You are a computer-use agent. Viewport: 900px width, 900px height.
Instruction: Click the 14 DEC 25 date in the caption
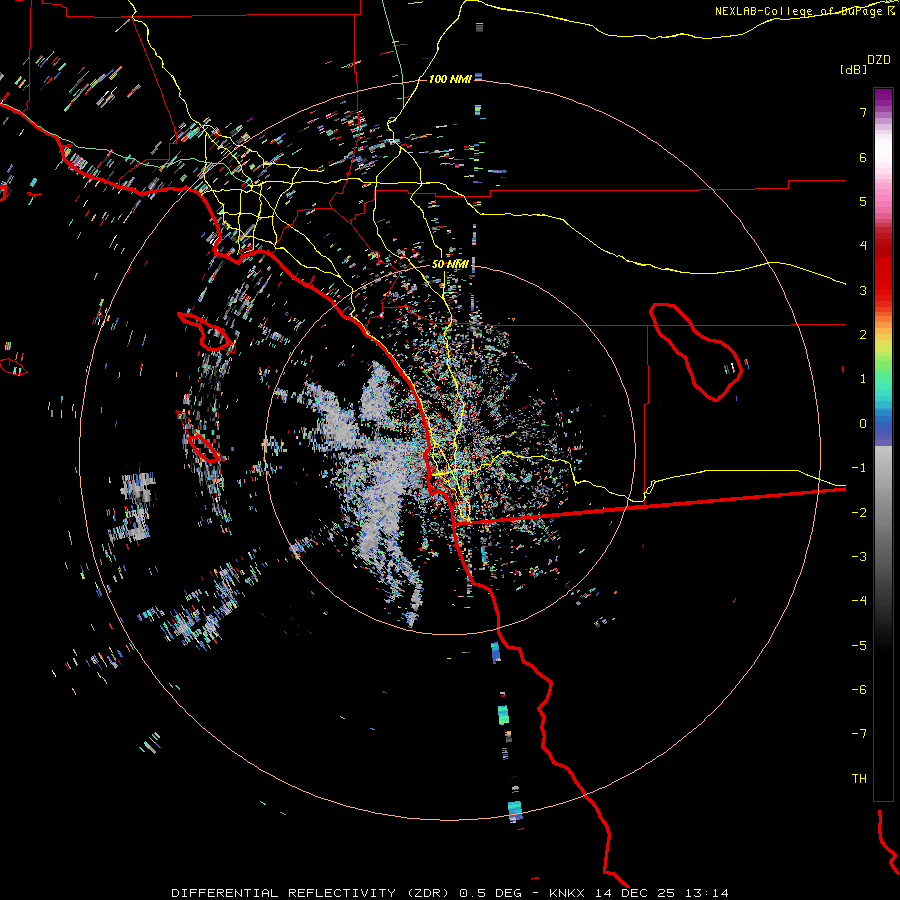(x=635, y=893)
